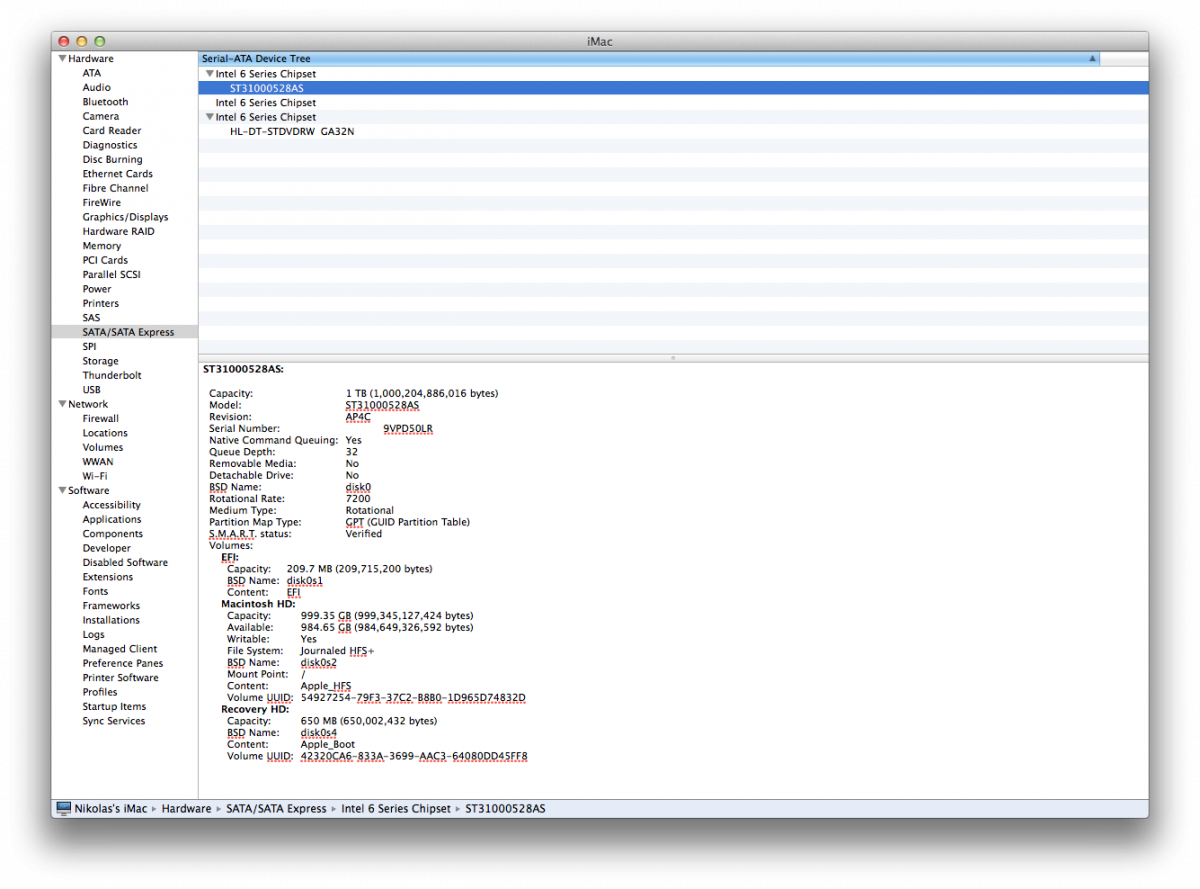Image resolution: width=1200 pixels, height=889 pixels.
Task: Select Ethernet Cards in the sidebar
Action: click(117, 174)
